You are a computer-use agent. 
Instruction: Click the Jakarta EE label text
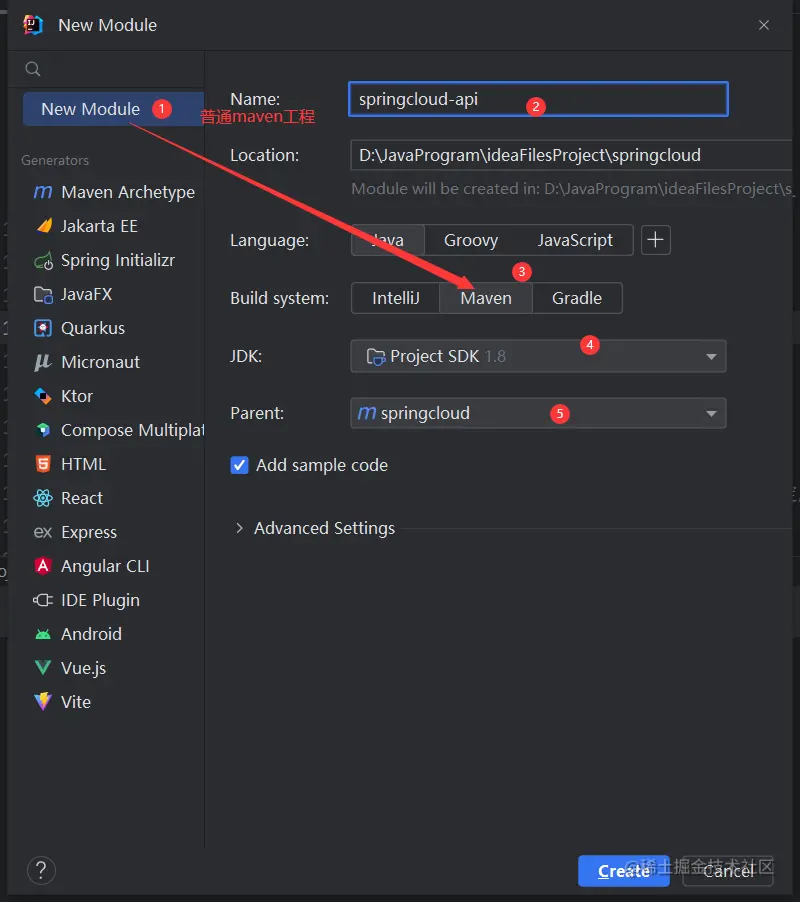tap(99, 226)
